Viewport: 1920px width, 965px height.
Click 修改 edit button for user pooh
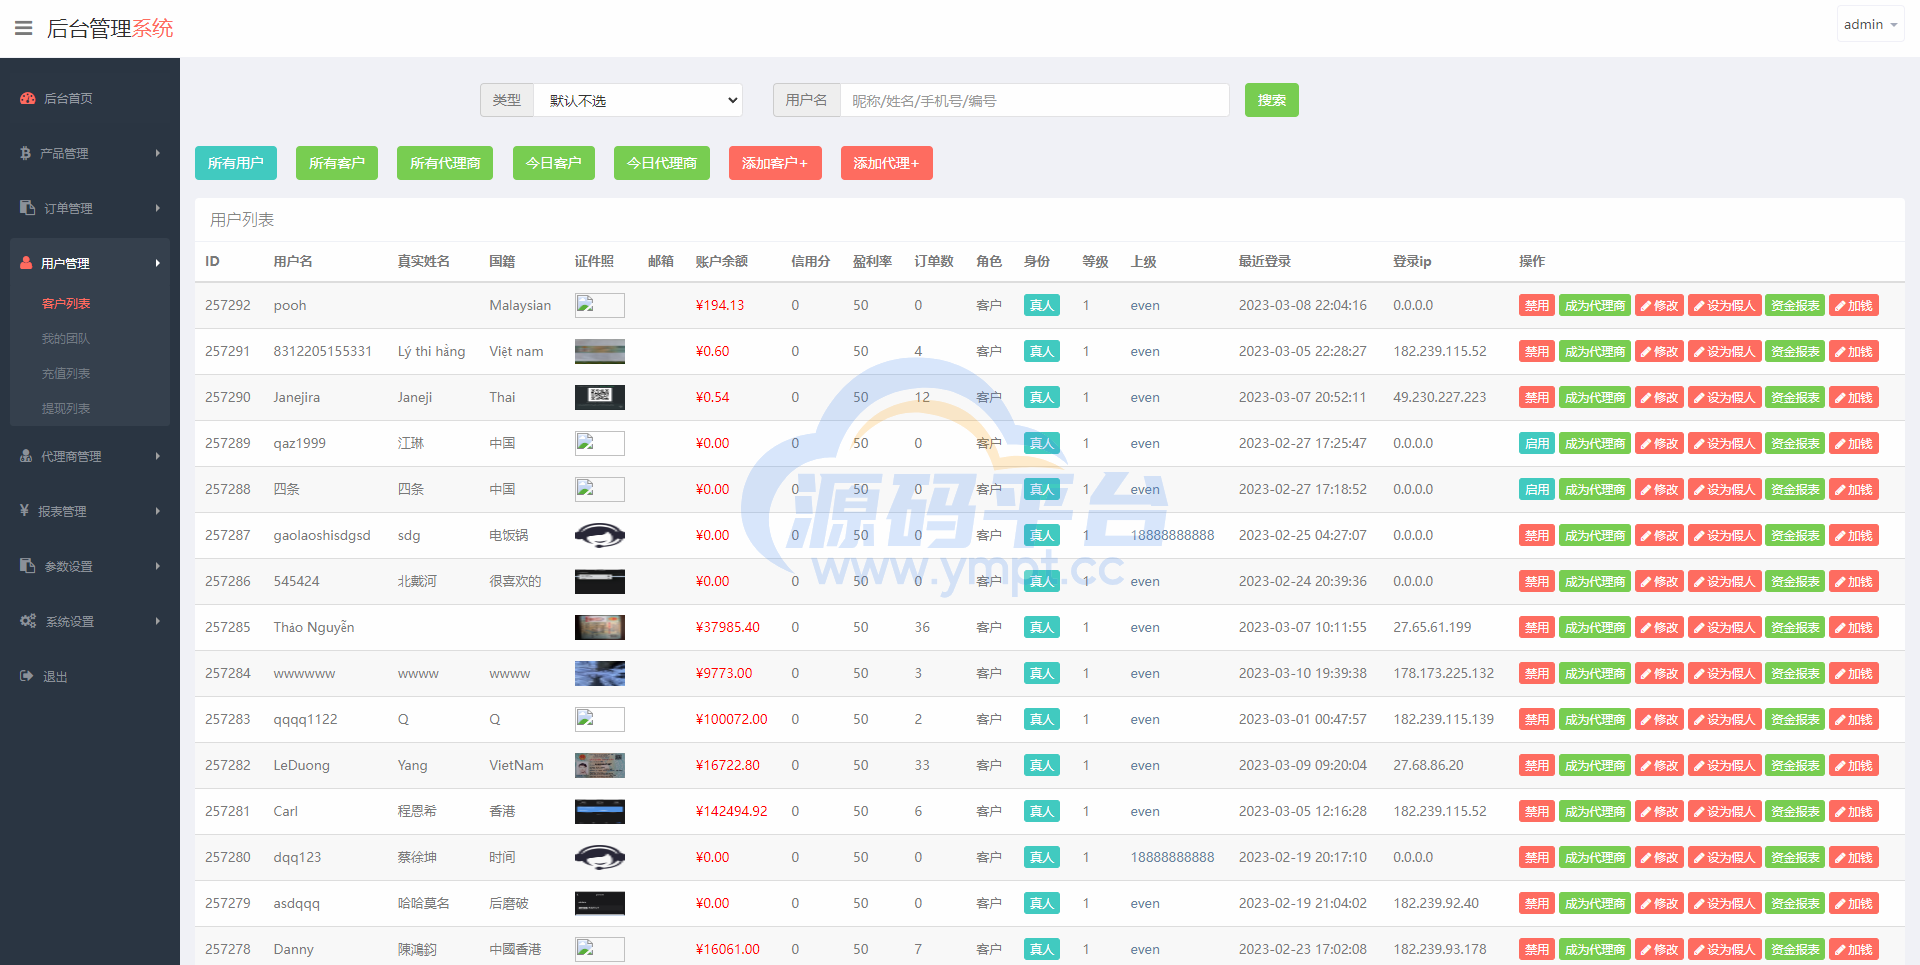pos(1660,305)
